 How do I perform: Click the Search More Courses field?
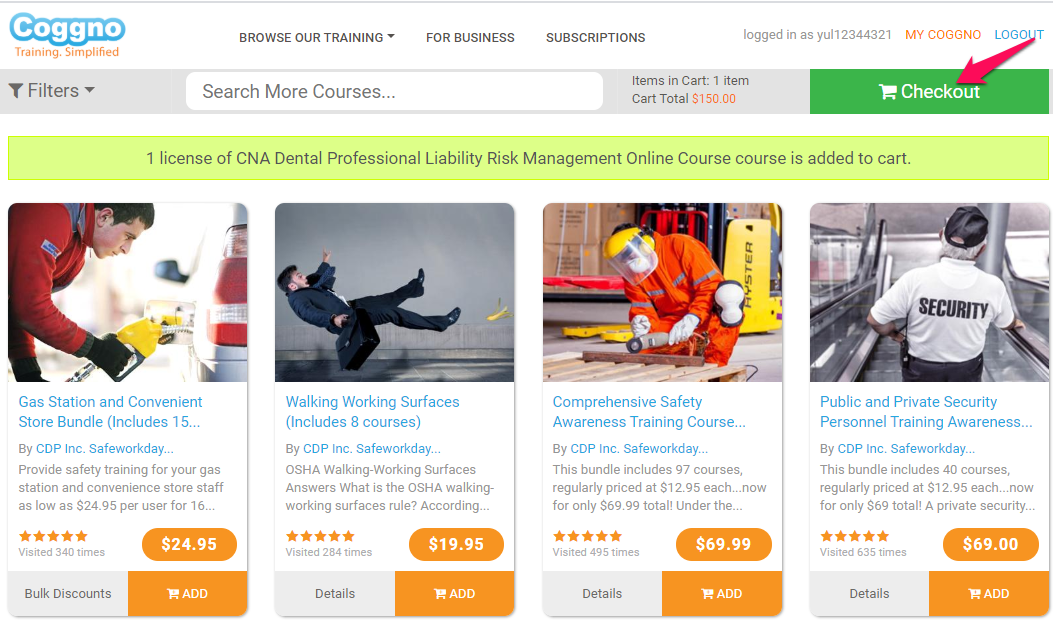394,91
